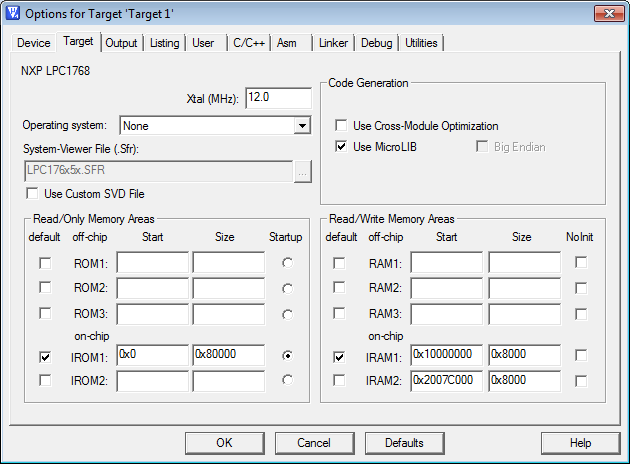The height and width of the screenshot is (464, 630).
Task: Check NoInit for IRAM1
Action: [580, 355]
